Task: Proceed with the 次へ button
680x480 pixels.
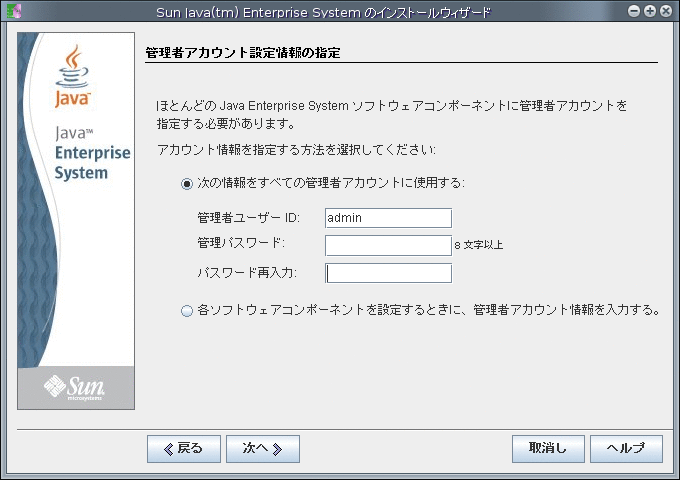Action: [x=263, y=449]
